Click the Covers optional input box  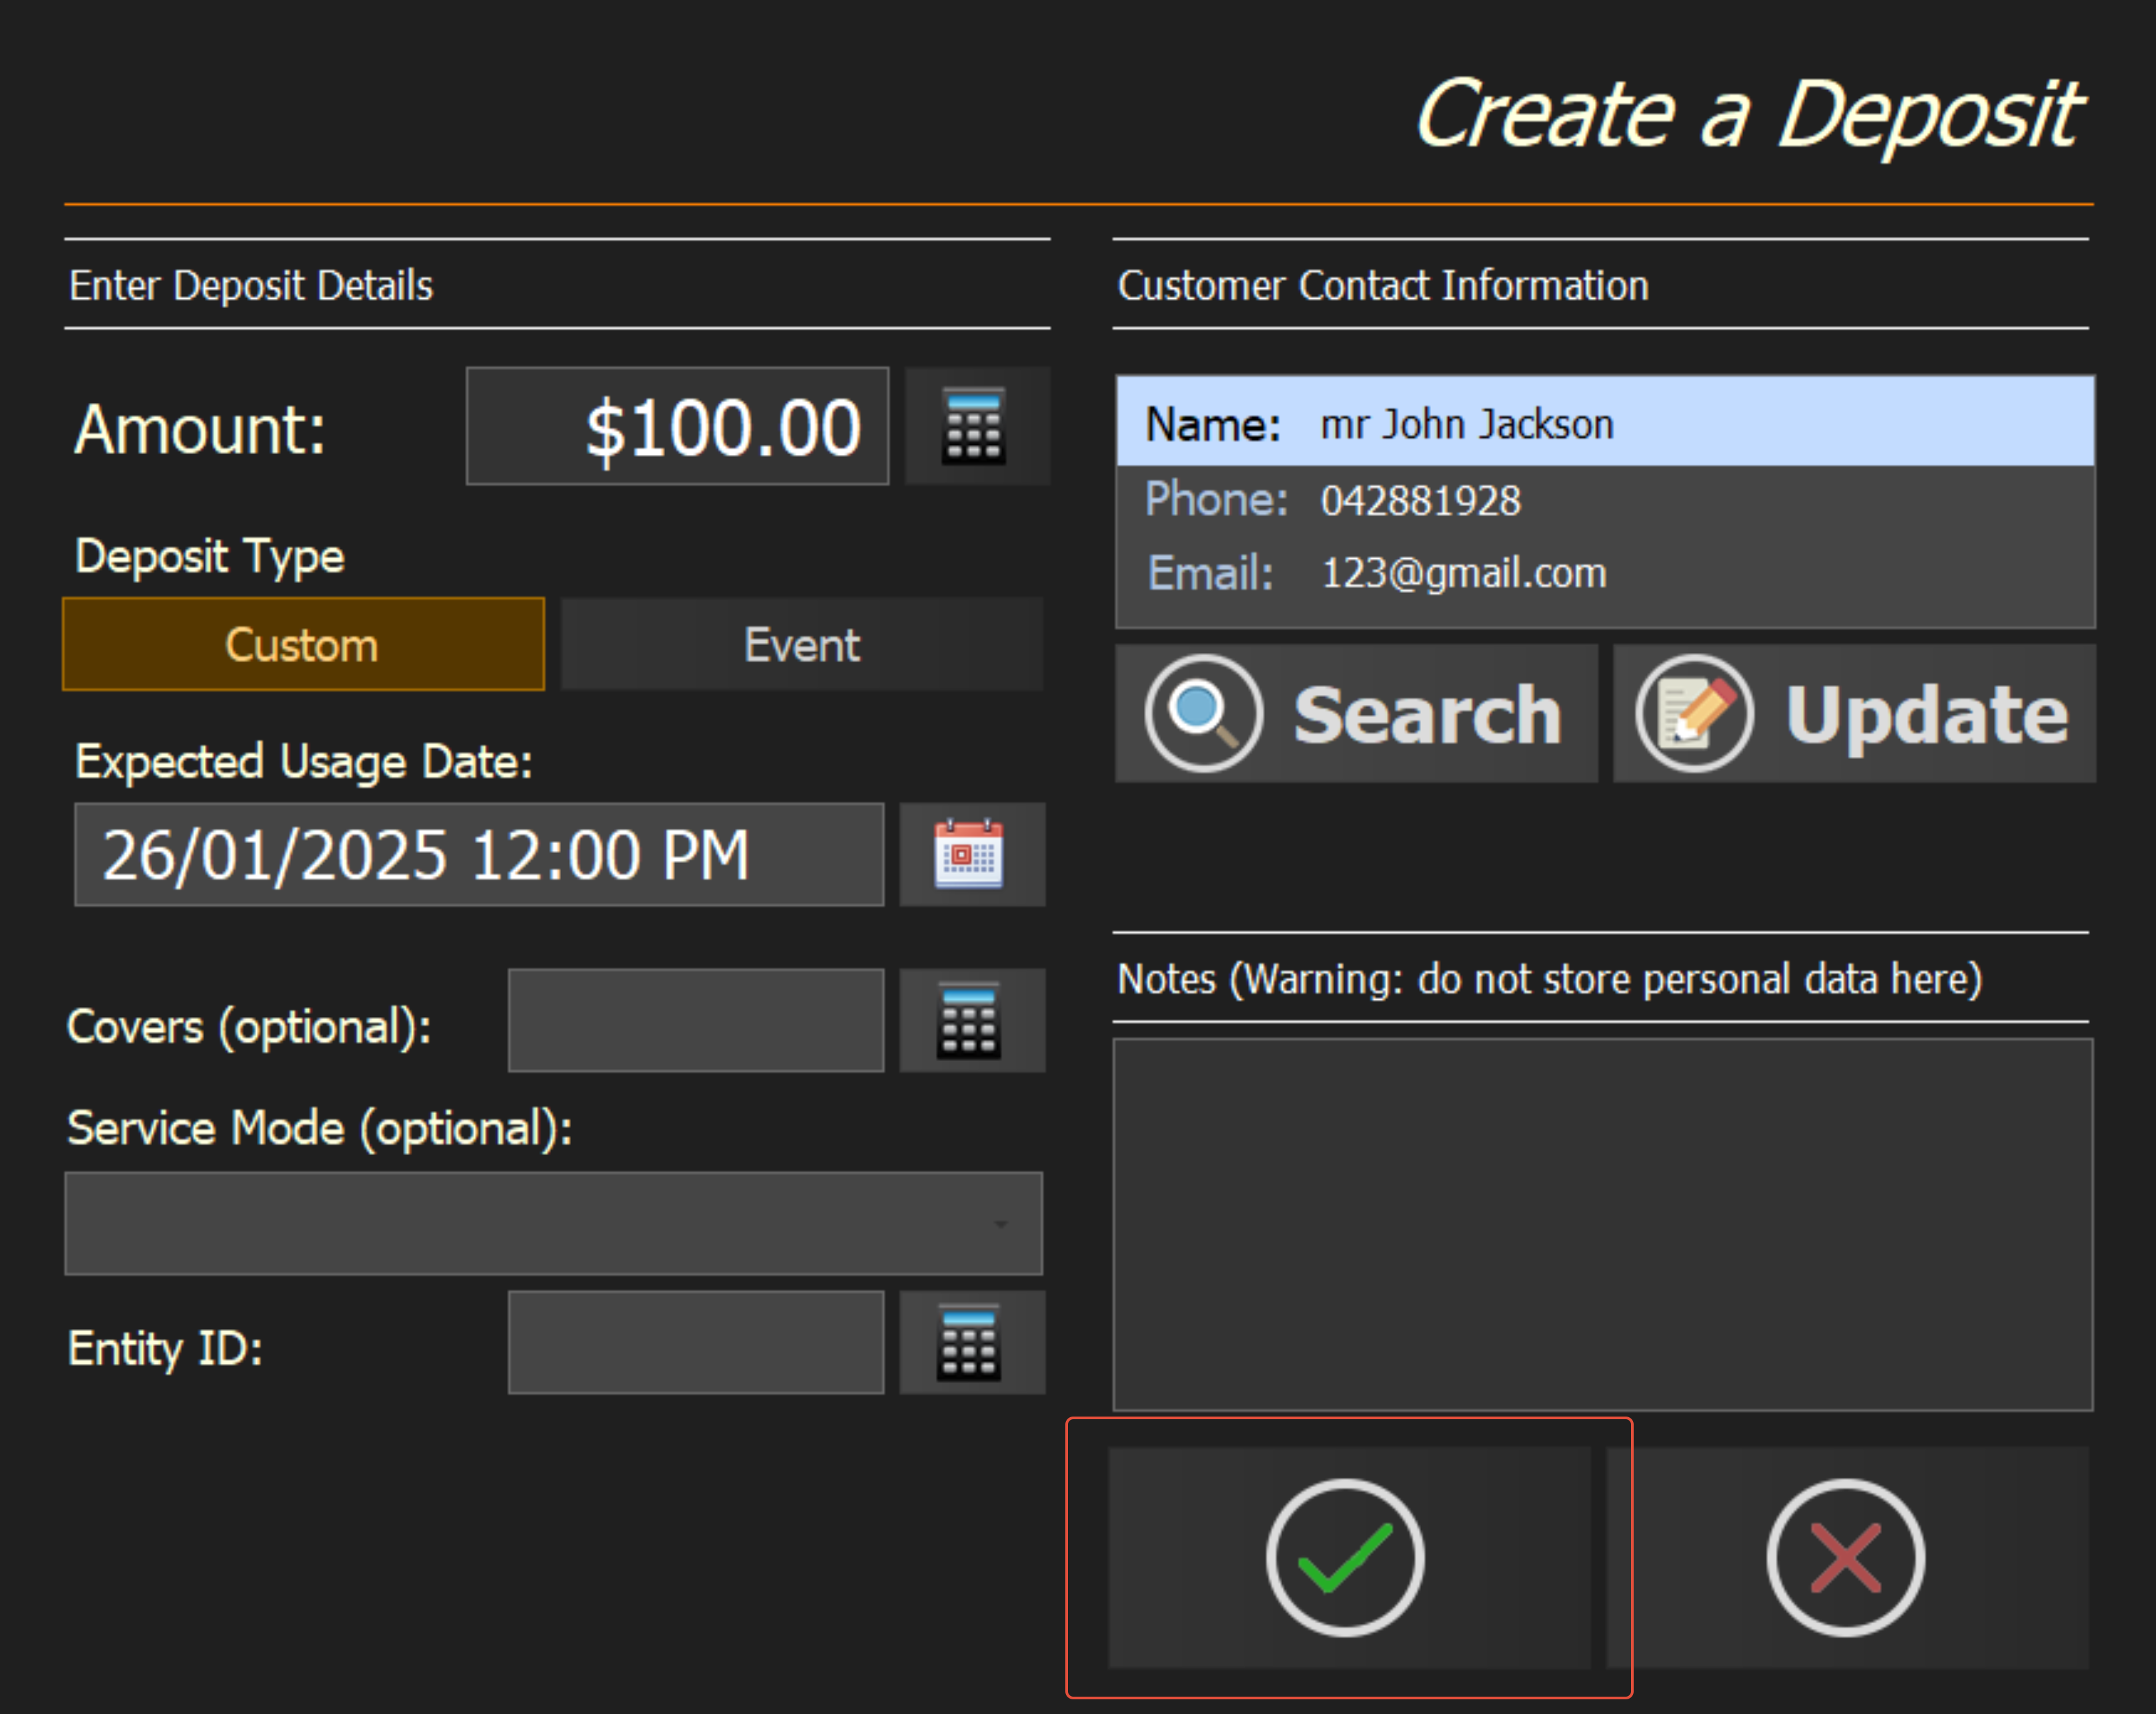click(x=695, y=1020)
